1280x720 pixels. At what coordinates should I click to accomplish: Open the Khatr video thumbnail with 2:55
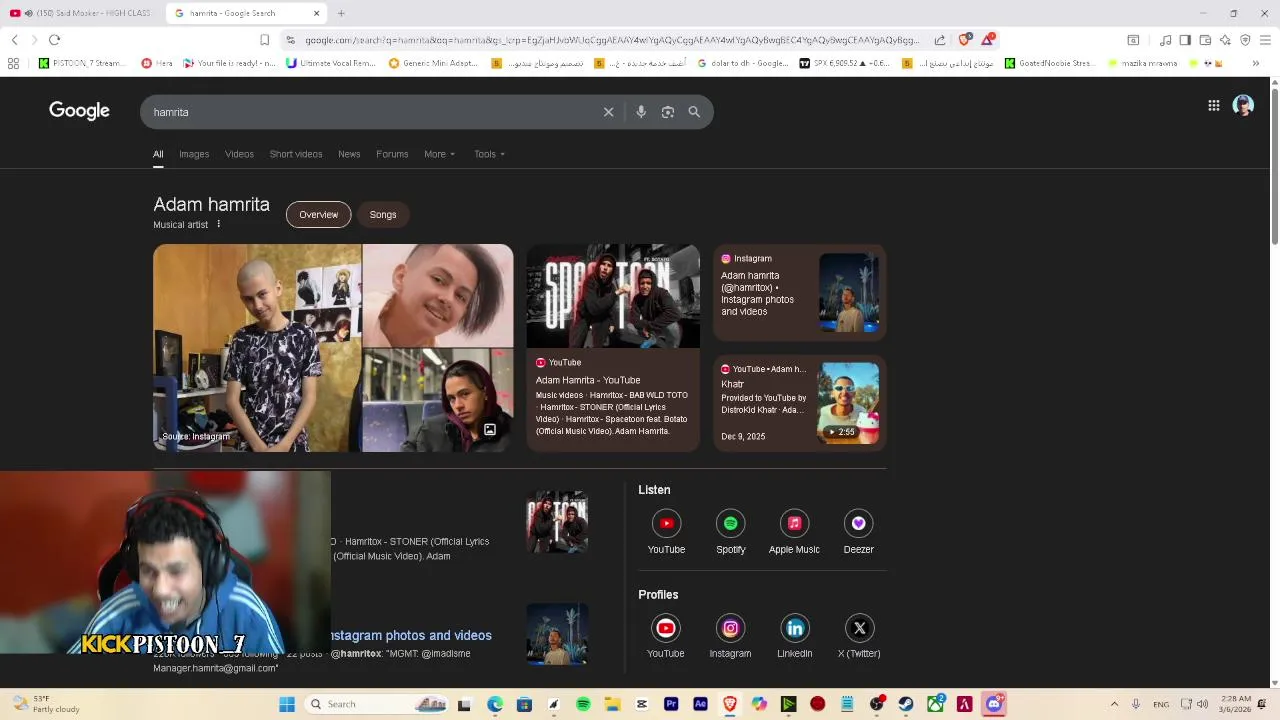click(848, 403)
